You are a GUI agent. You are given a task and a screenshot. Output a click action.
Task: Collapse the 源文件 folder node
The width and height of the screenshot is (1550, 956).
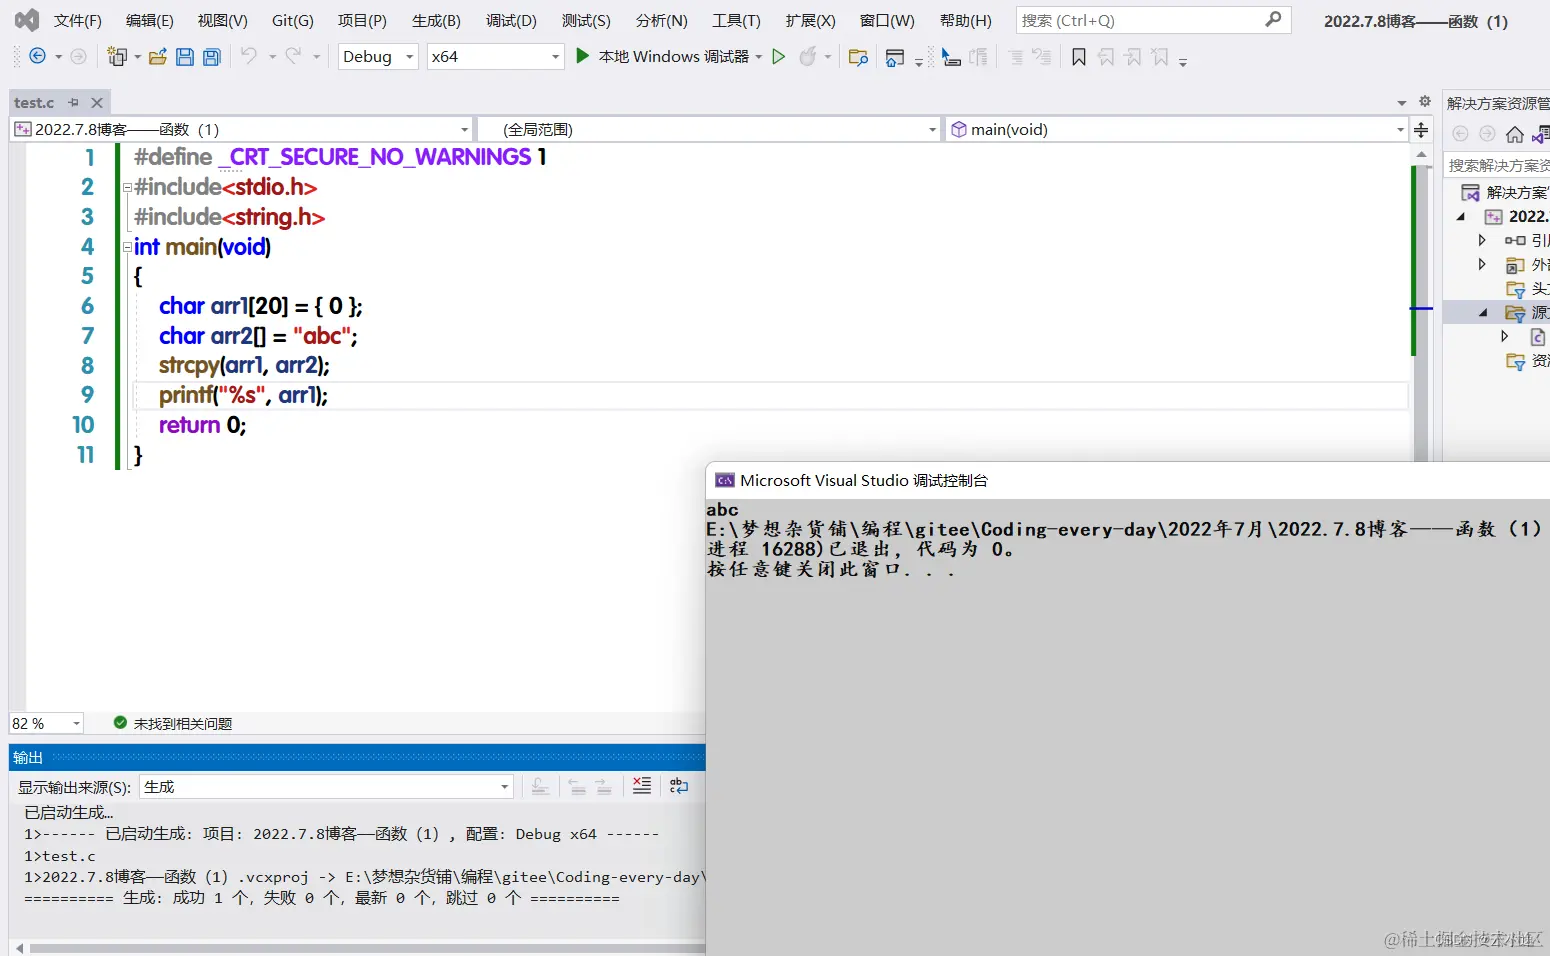pyautogui.click(x=1483, y=313)
